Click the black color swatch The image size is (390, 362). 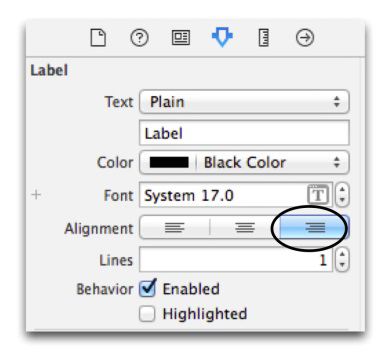click(x=169, y=162)
